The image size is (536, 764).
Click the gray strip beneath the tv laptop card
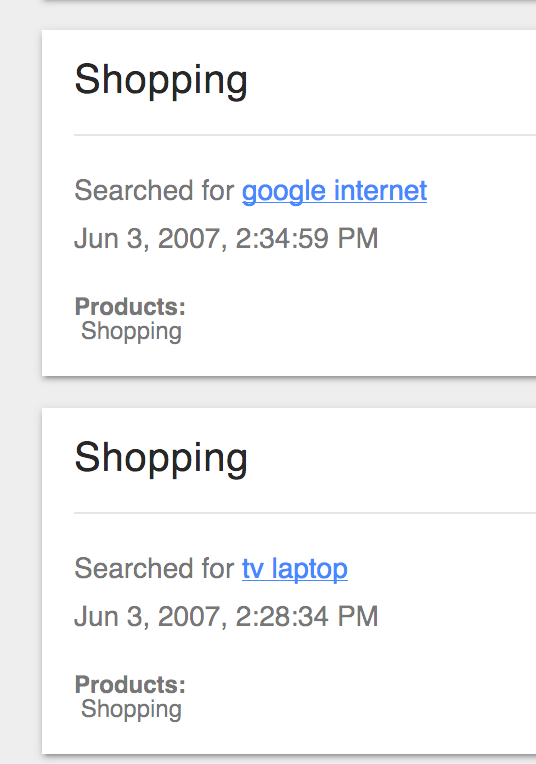click(289, 760)
